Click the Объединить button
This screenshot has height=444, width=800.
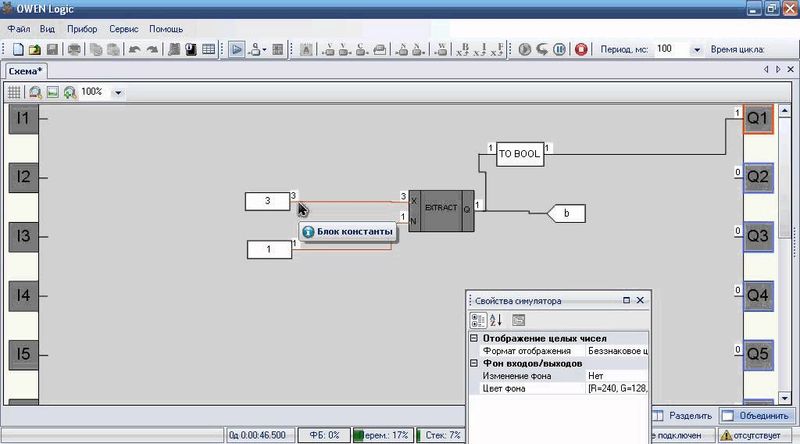757,416
